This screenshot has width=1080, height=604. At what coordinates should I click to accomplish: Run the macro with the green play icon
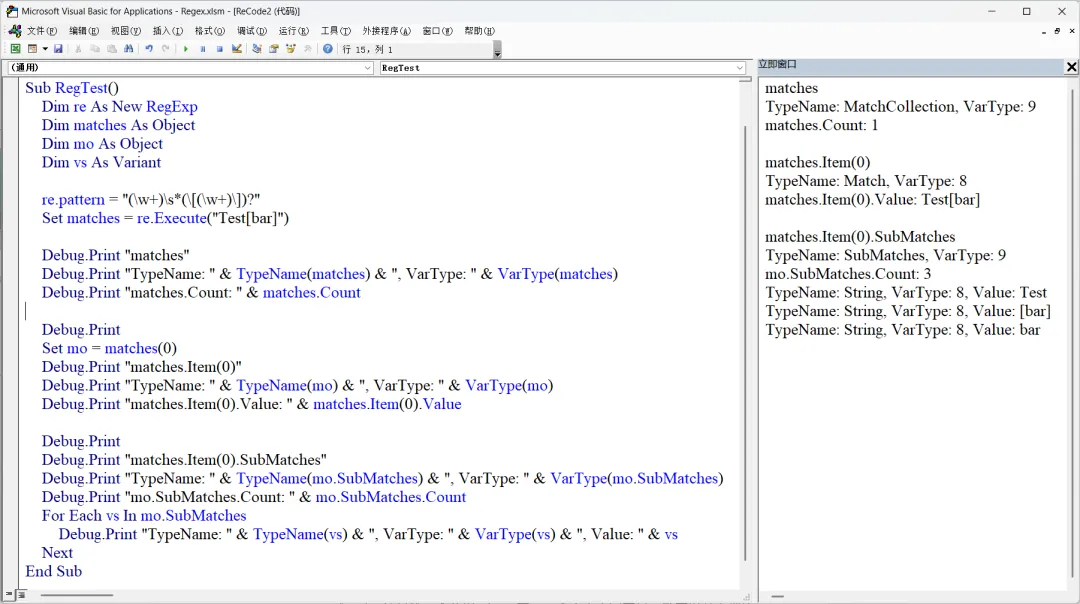point(185,49)
